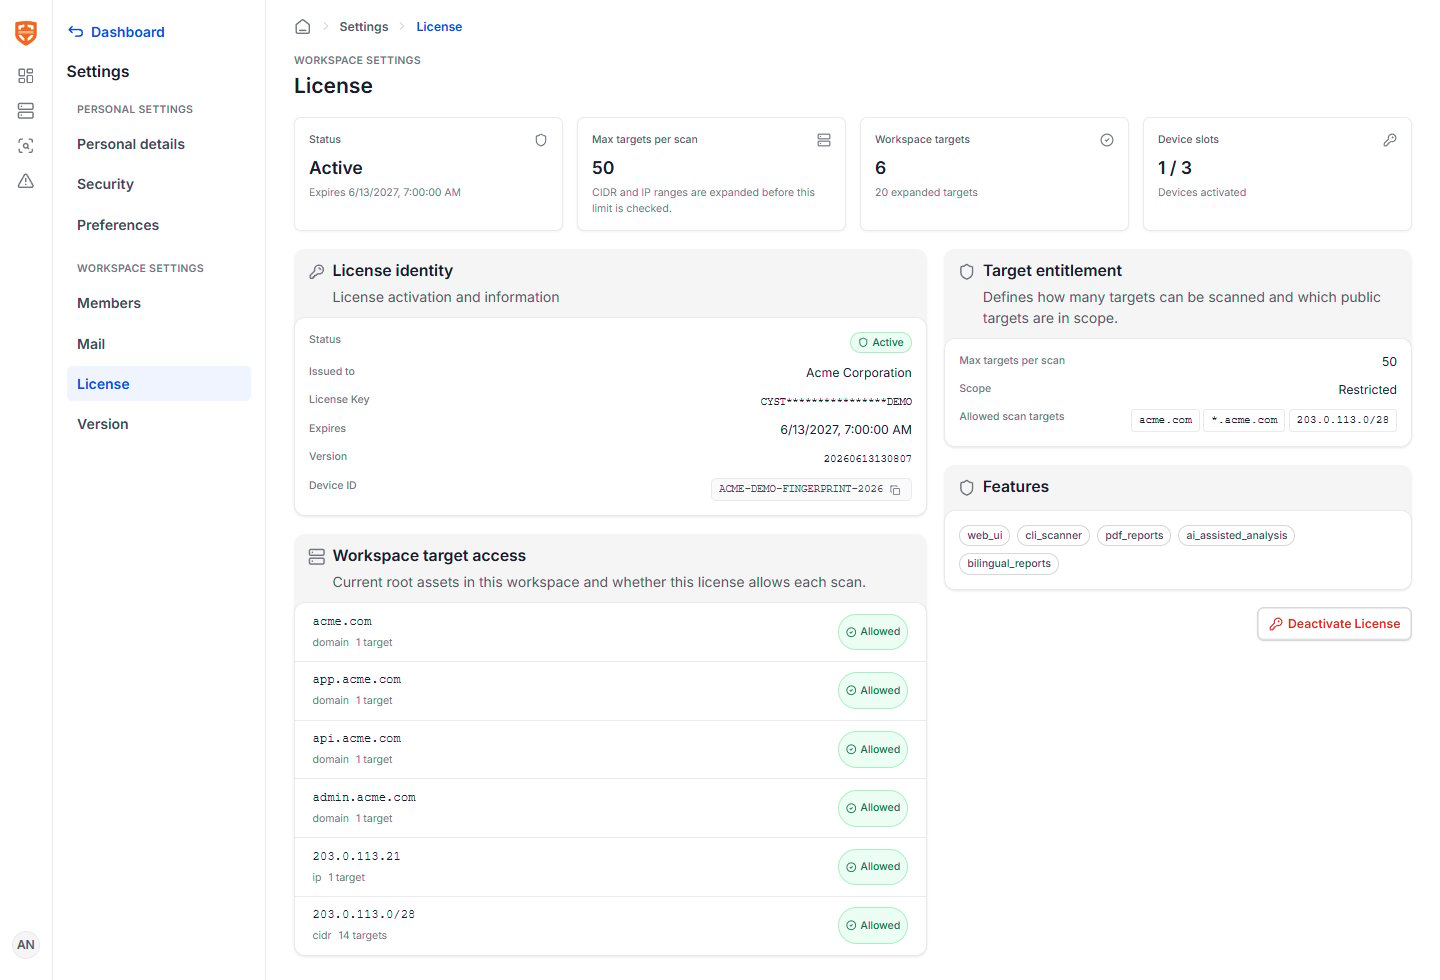Open Personal details settings
Viewport: 1440px width, 980px height.
tap(131, 144)
